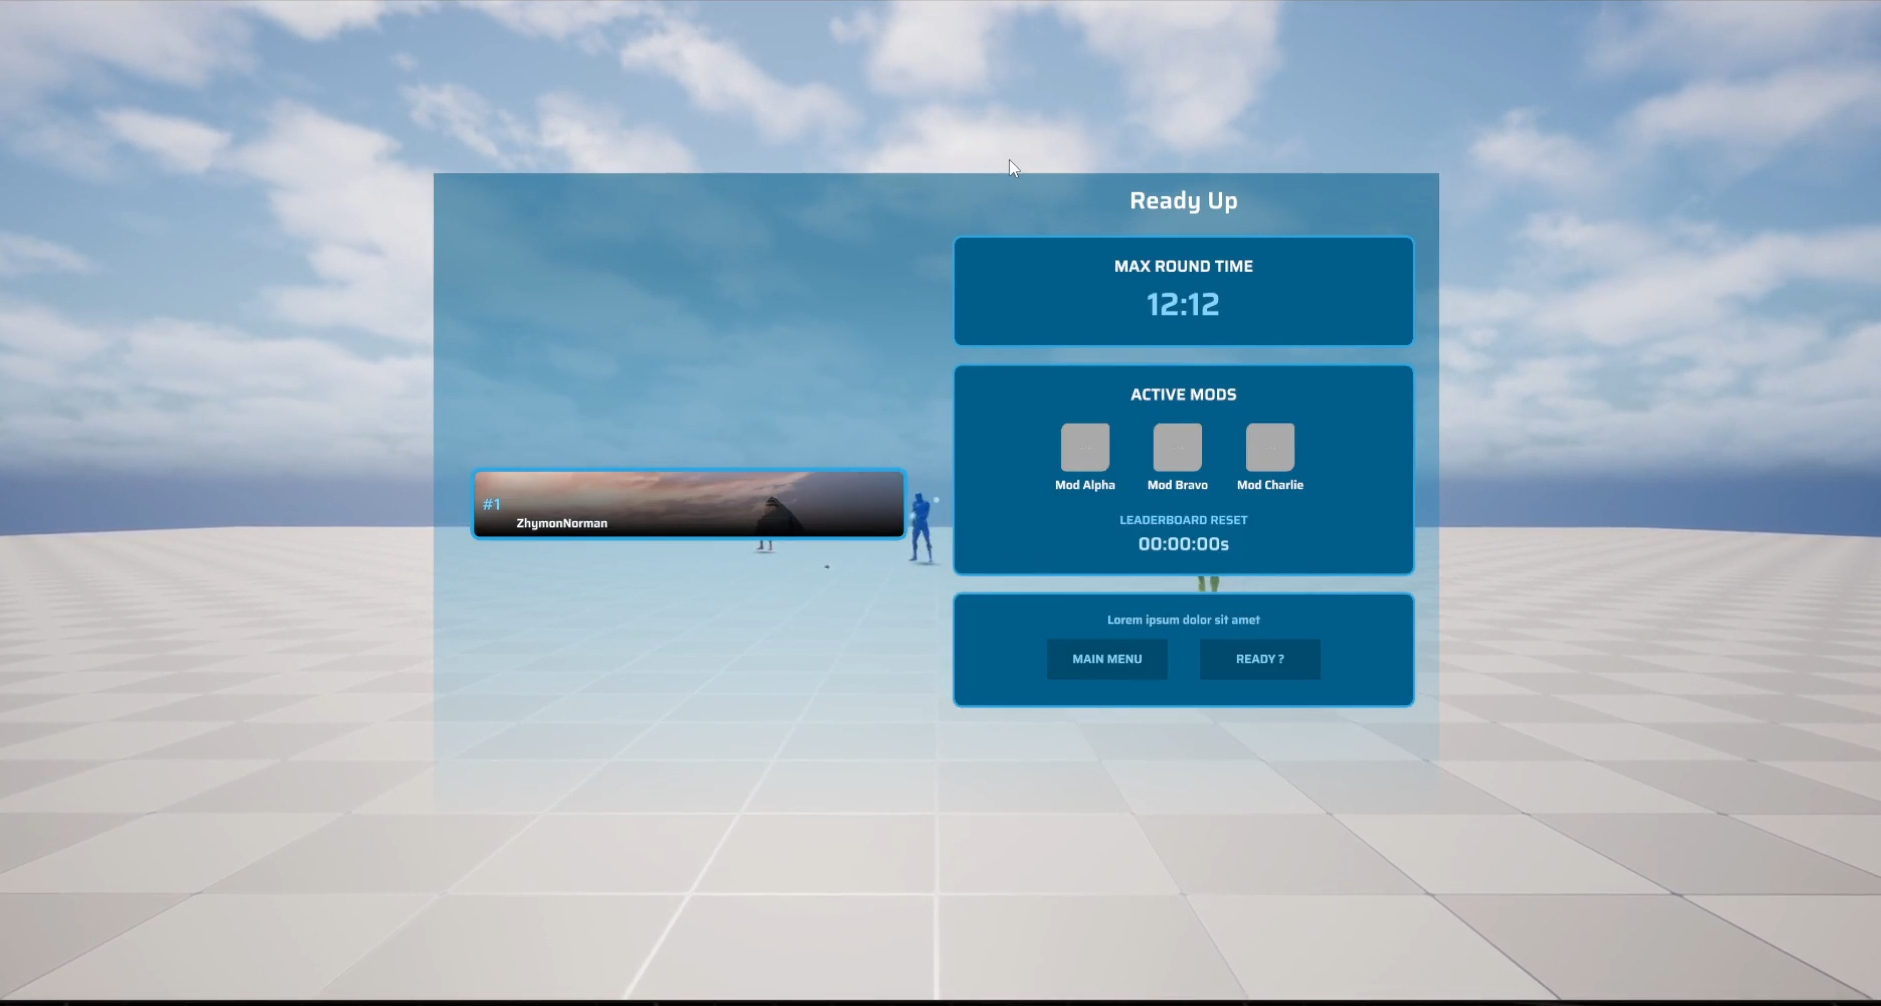Click the ACTIVE MODS heading
Image resolution: width=1881 pixels, height=1006 pixels.
pos(1183,394)
